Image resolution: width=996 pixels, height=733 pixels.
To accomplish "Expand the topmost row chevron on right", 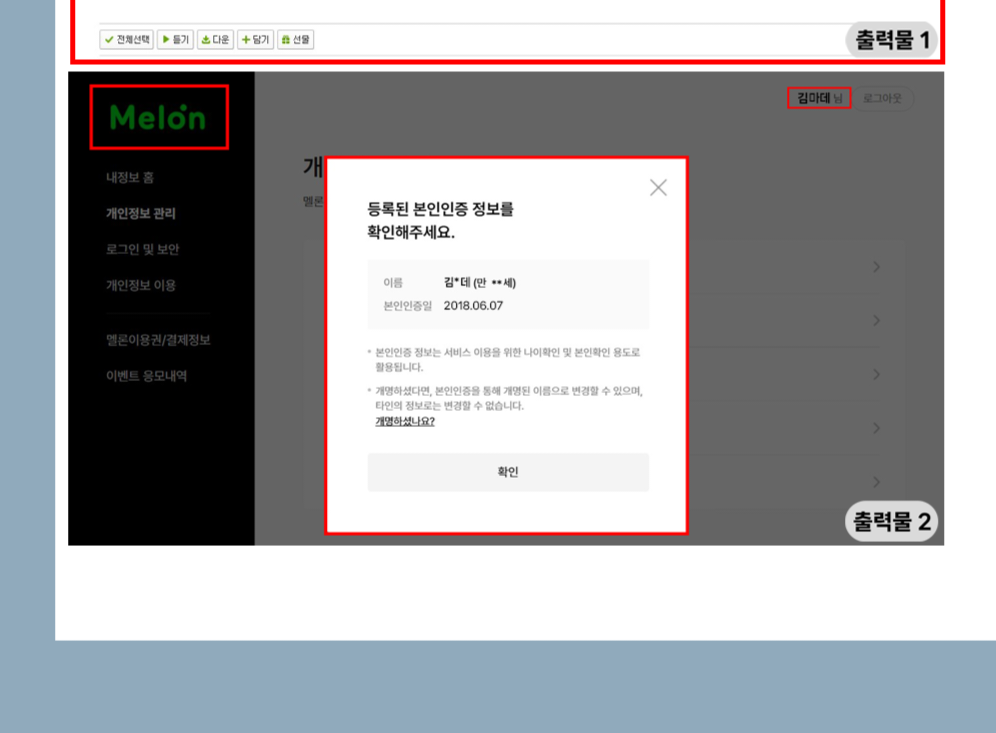I will (877, 267).
